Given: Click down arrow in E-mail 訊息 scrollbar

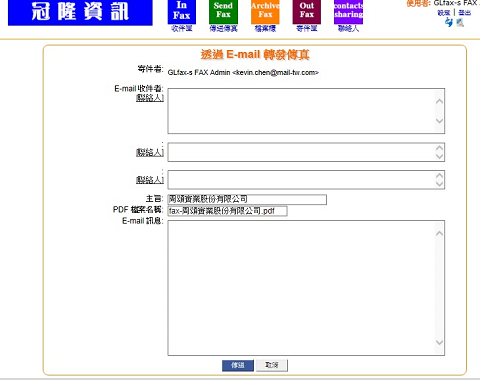Looking at the screenshot, I should (439, 342).
